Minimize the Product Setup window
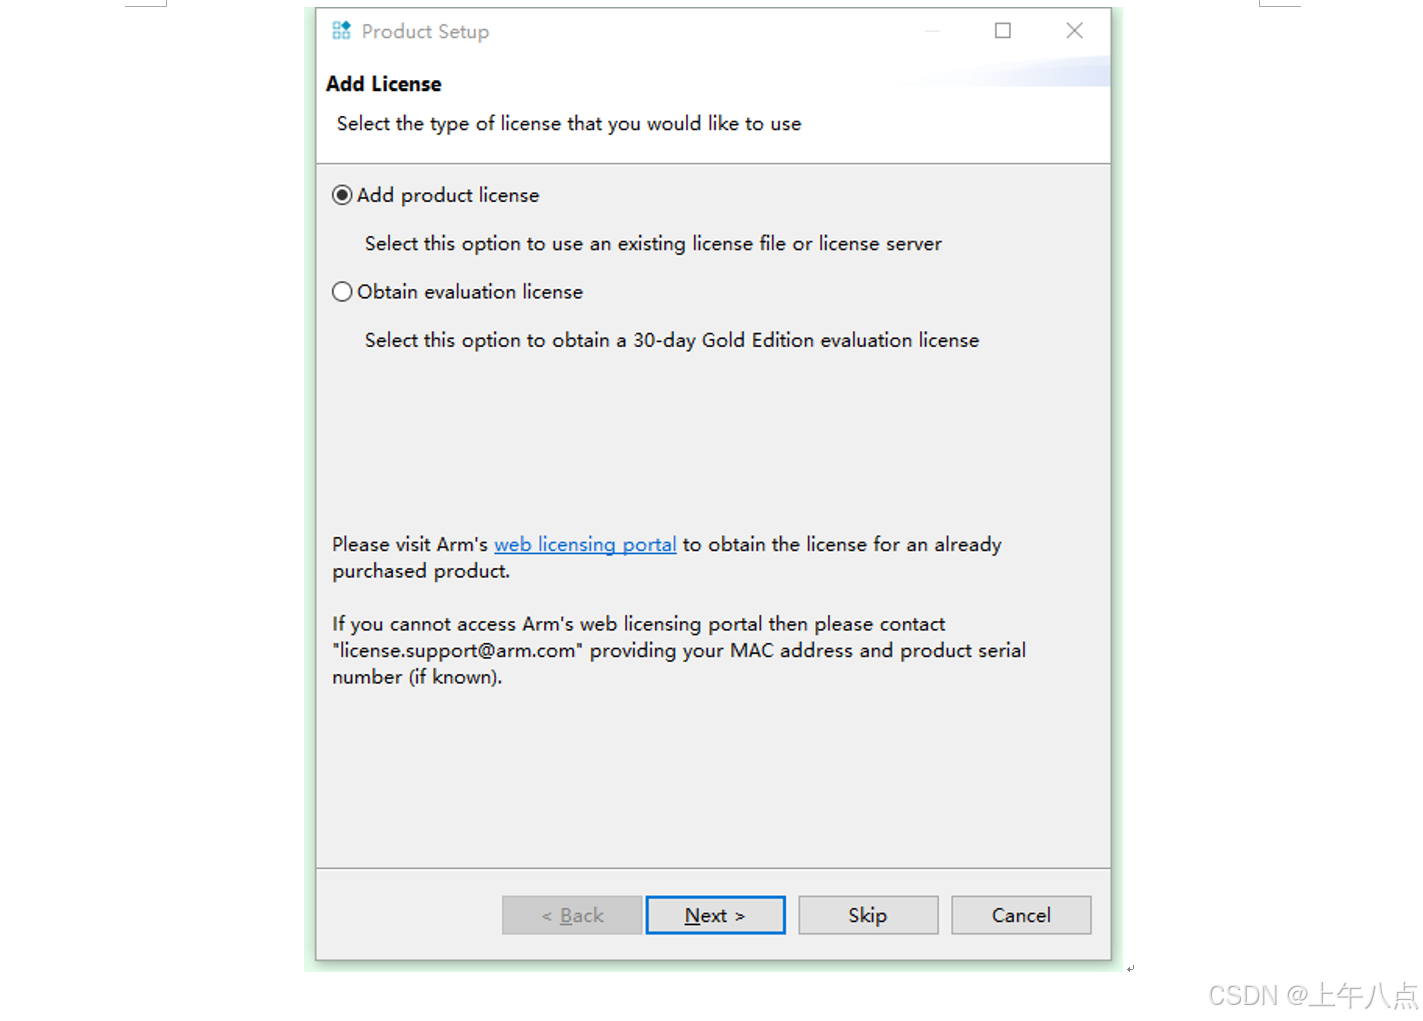The width and height of the screenshot is (1423, 1021). click(x=933, y=31)
